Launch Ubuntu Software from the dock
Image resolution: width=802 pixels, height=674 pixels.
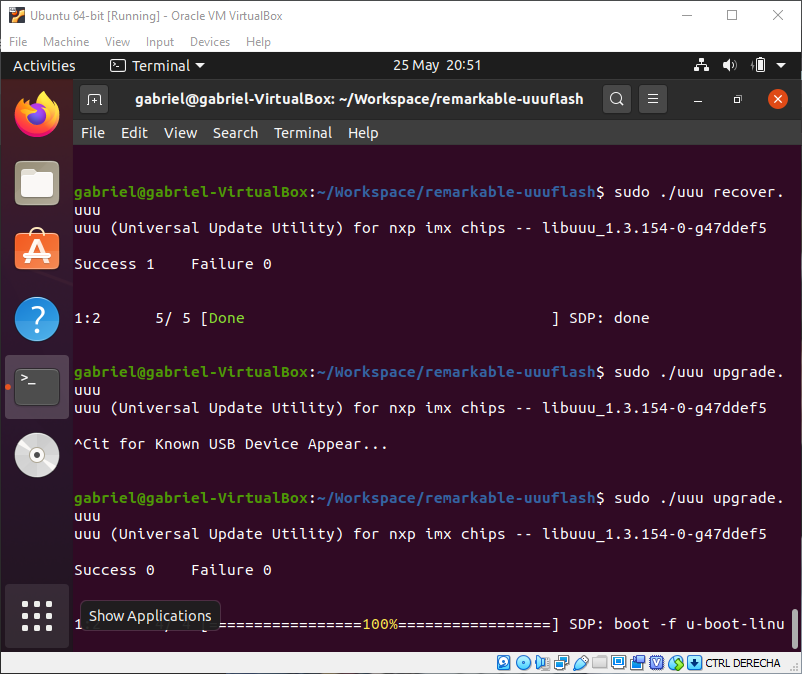pos(37,250)
